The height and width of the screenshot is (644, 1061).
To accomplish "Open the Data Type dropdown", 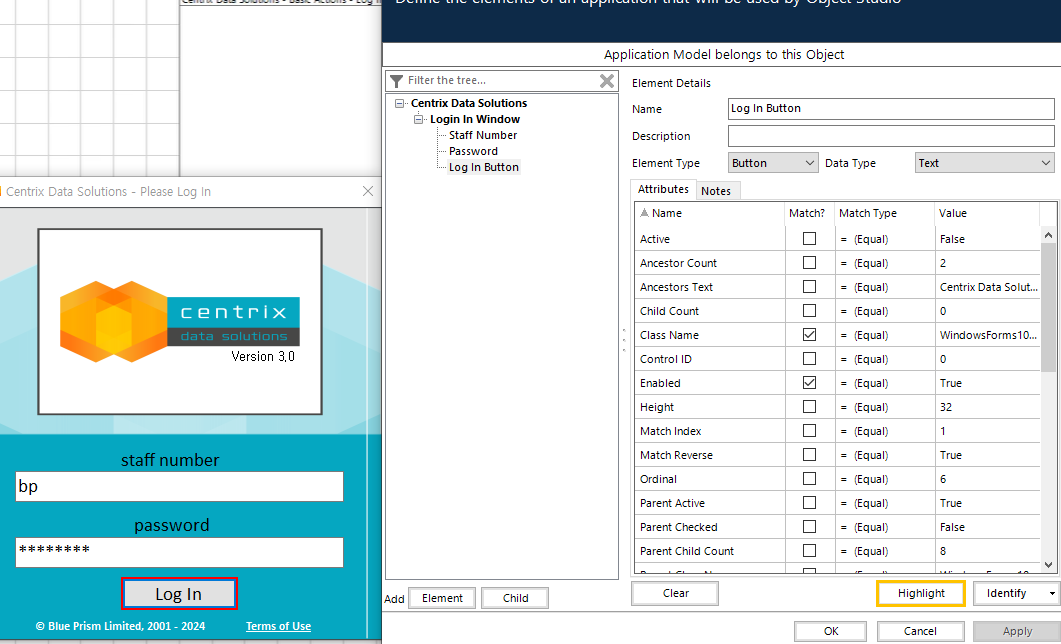I will pyautogui.click(x=985, y=163).
